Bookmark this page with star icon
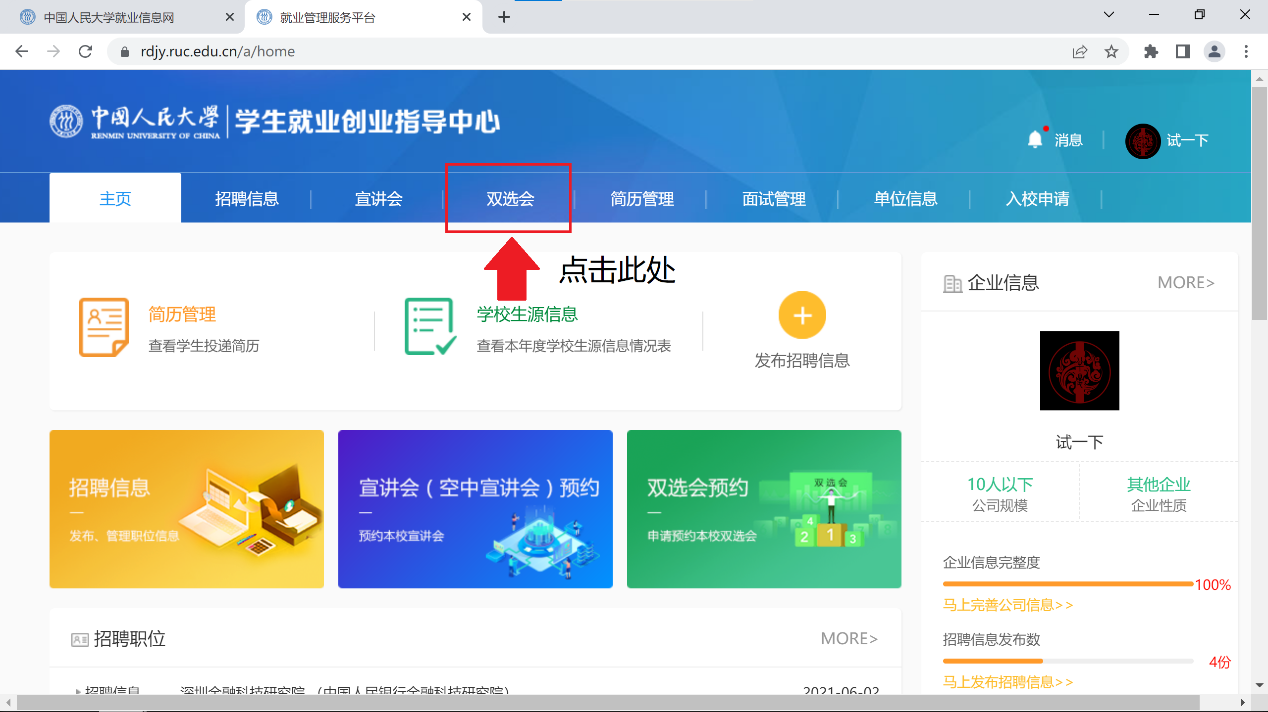The width and height of the screenshot is (1268, 712). [1111, 51]
